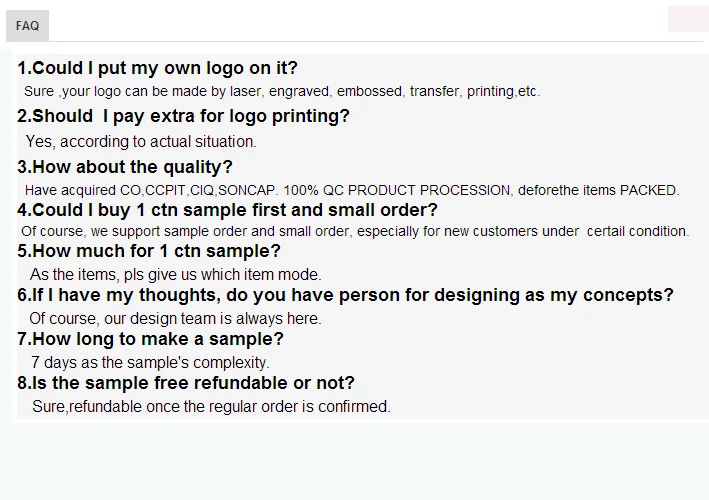The image size is (709, 500).
Task: Click the answer 'our design team is always here'
Action: (x=175, y=319)
